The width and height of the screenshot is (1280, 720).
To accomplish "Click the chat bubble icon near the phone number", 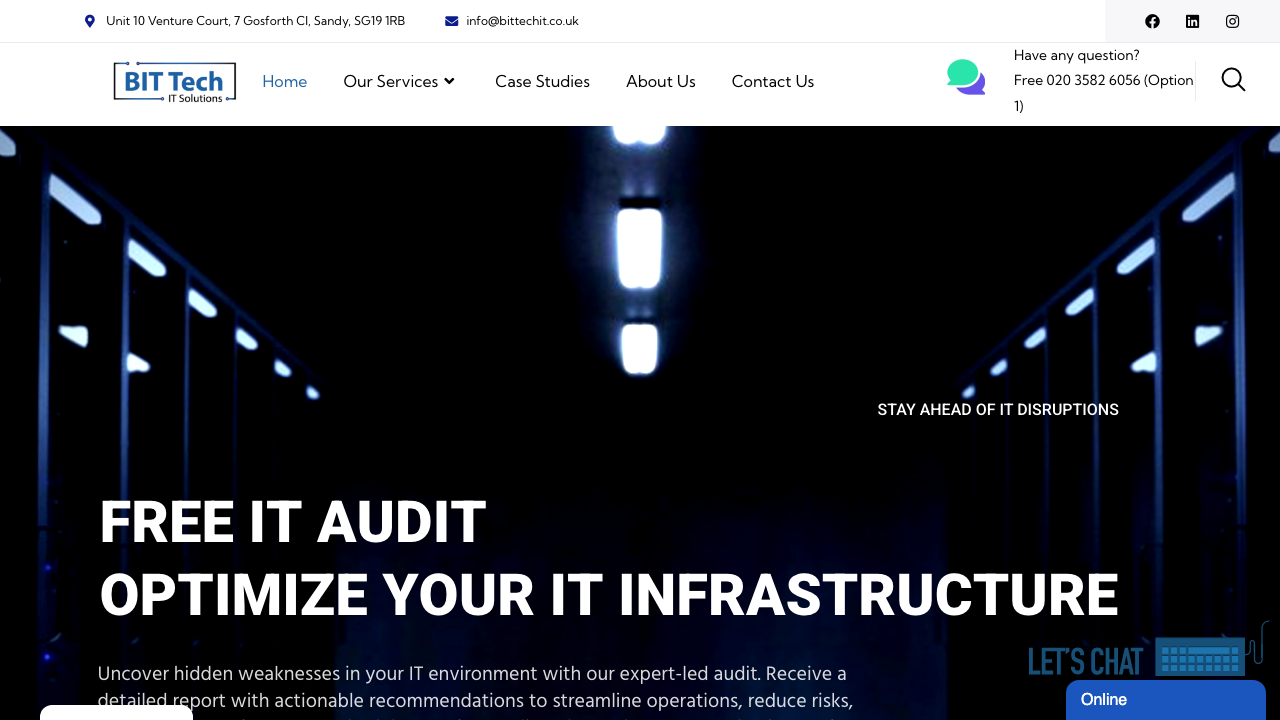I will pos(964,76).
